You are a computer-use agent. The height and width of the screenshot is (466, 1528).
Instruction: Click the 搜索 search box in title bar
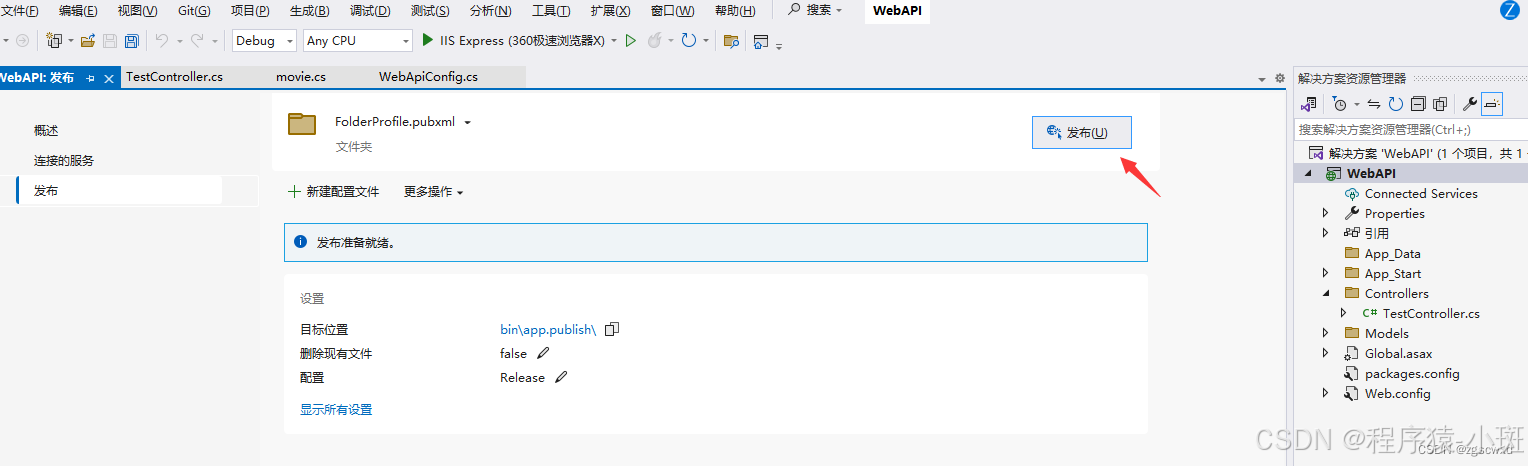815,11
